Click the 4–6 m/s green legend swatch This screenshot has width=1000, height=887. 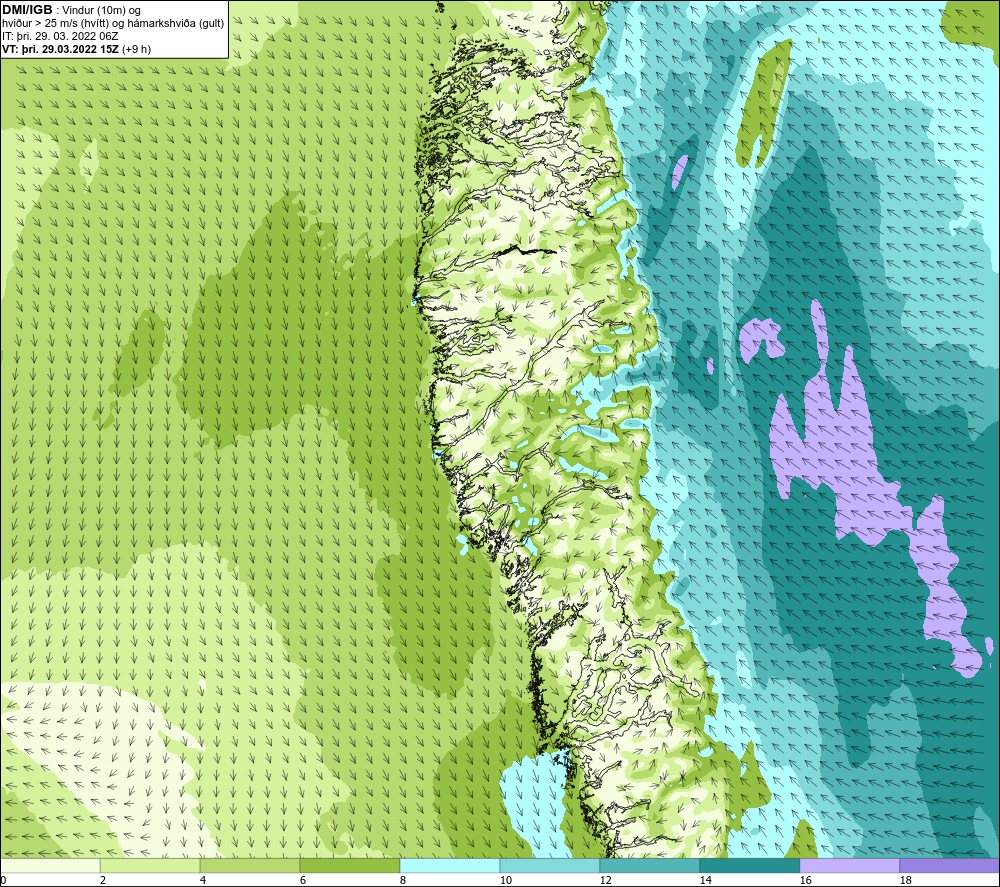pyautogui.click(x=250, y=865)
